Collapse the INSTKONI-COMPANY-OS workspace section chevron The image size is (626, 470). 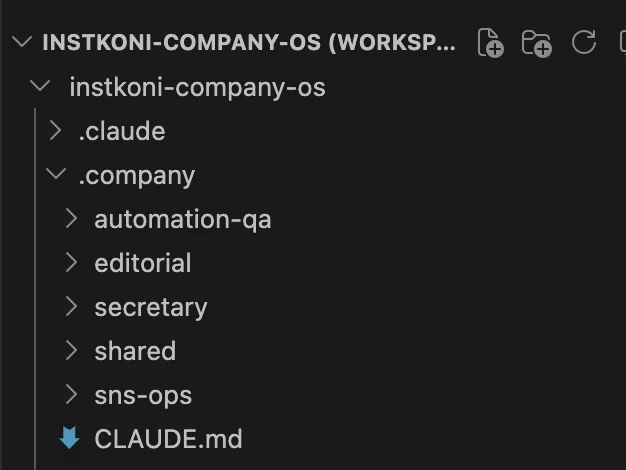tap(22, 42)
